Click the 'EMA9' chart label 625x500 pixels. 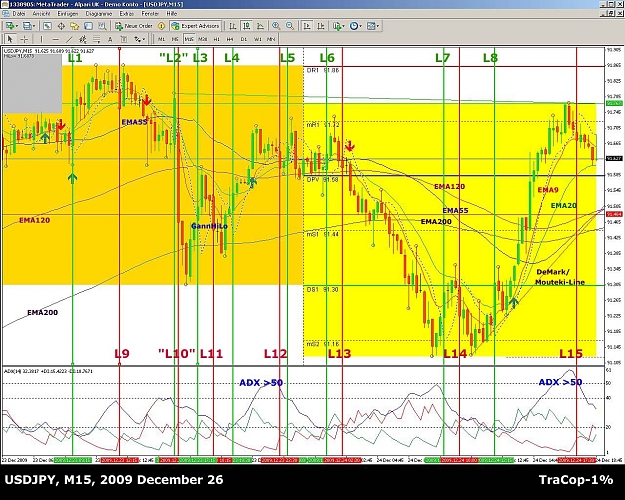click(x=548, y=190)
